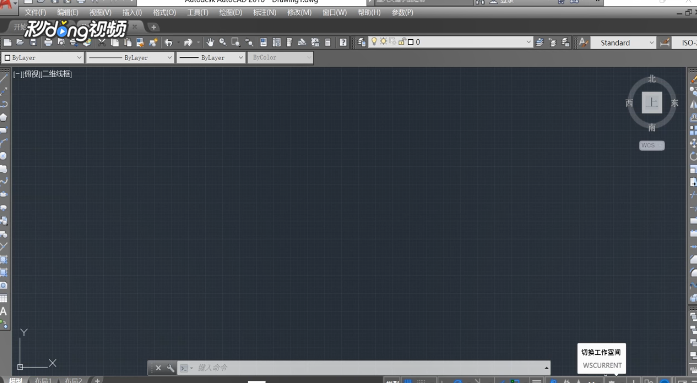Select the Polyline tool in the Draw toolbar
The image size is (697, 383).
coord(4,104)
